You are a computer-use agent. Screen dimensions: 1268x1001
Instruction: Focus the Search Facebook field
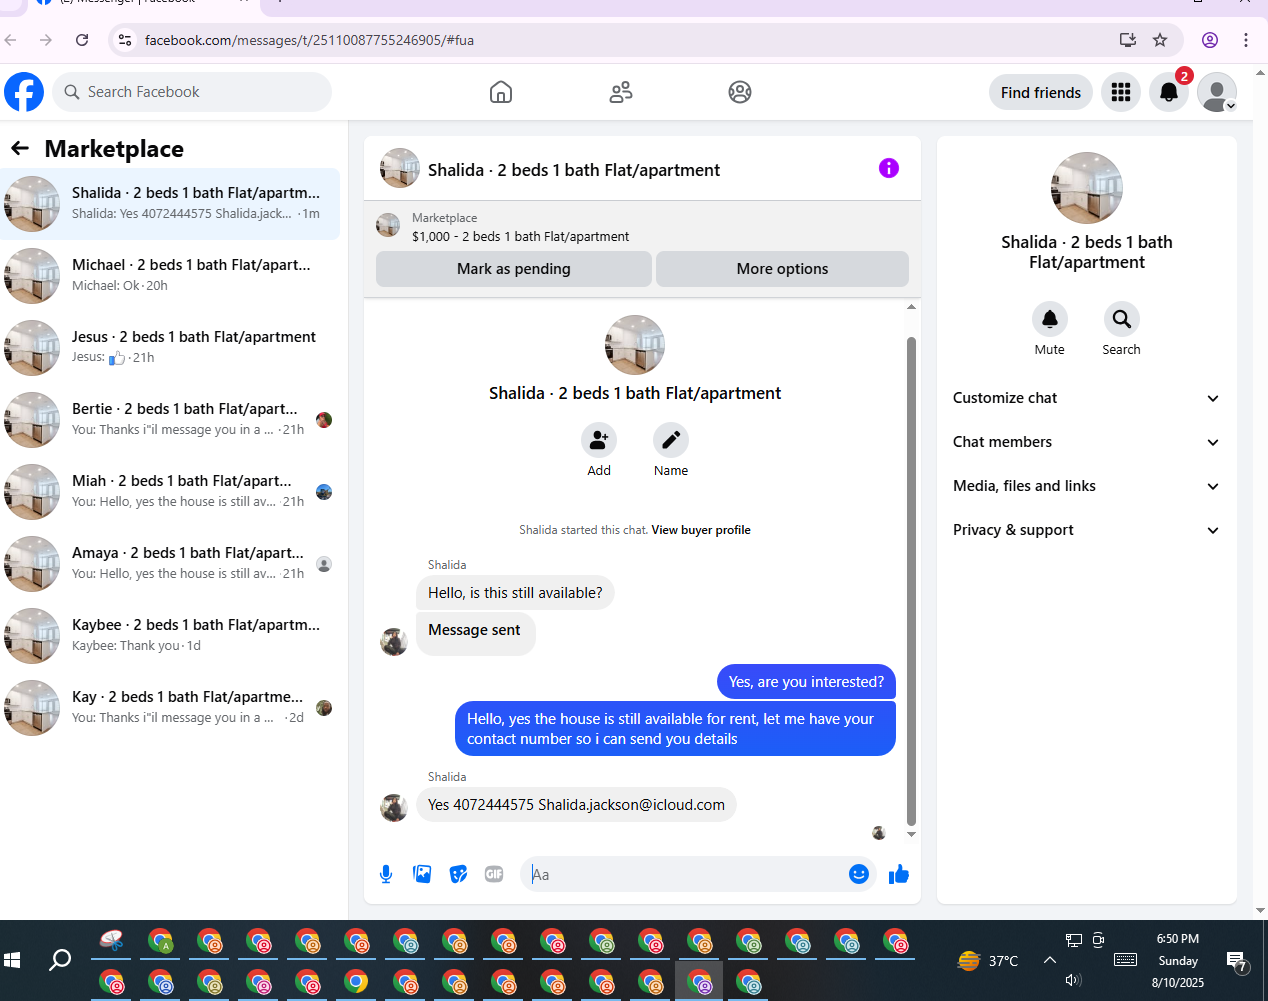[x=192, y=92]
